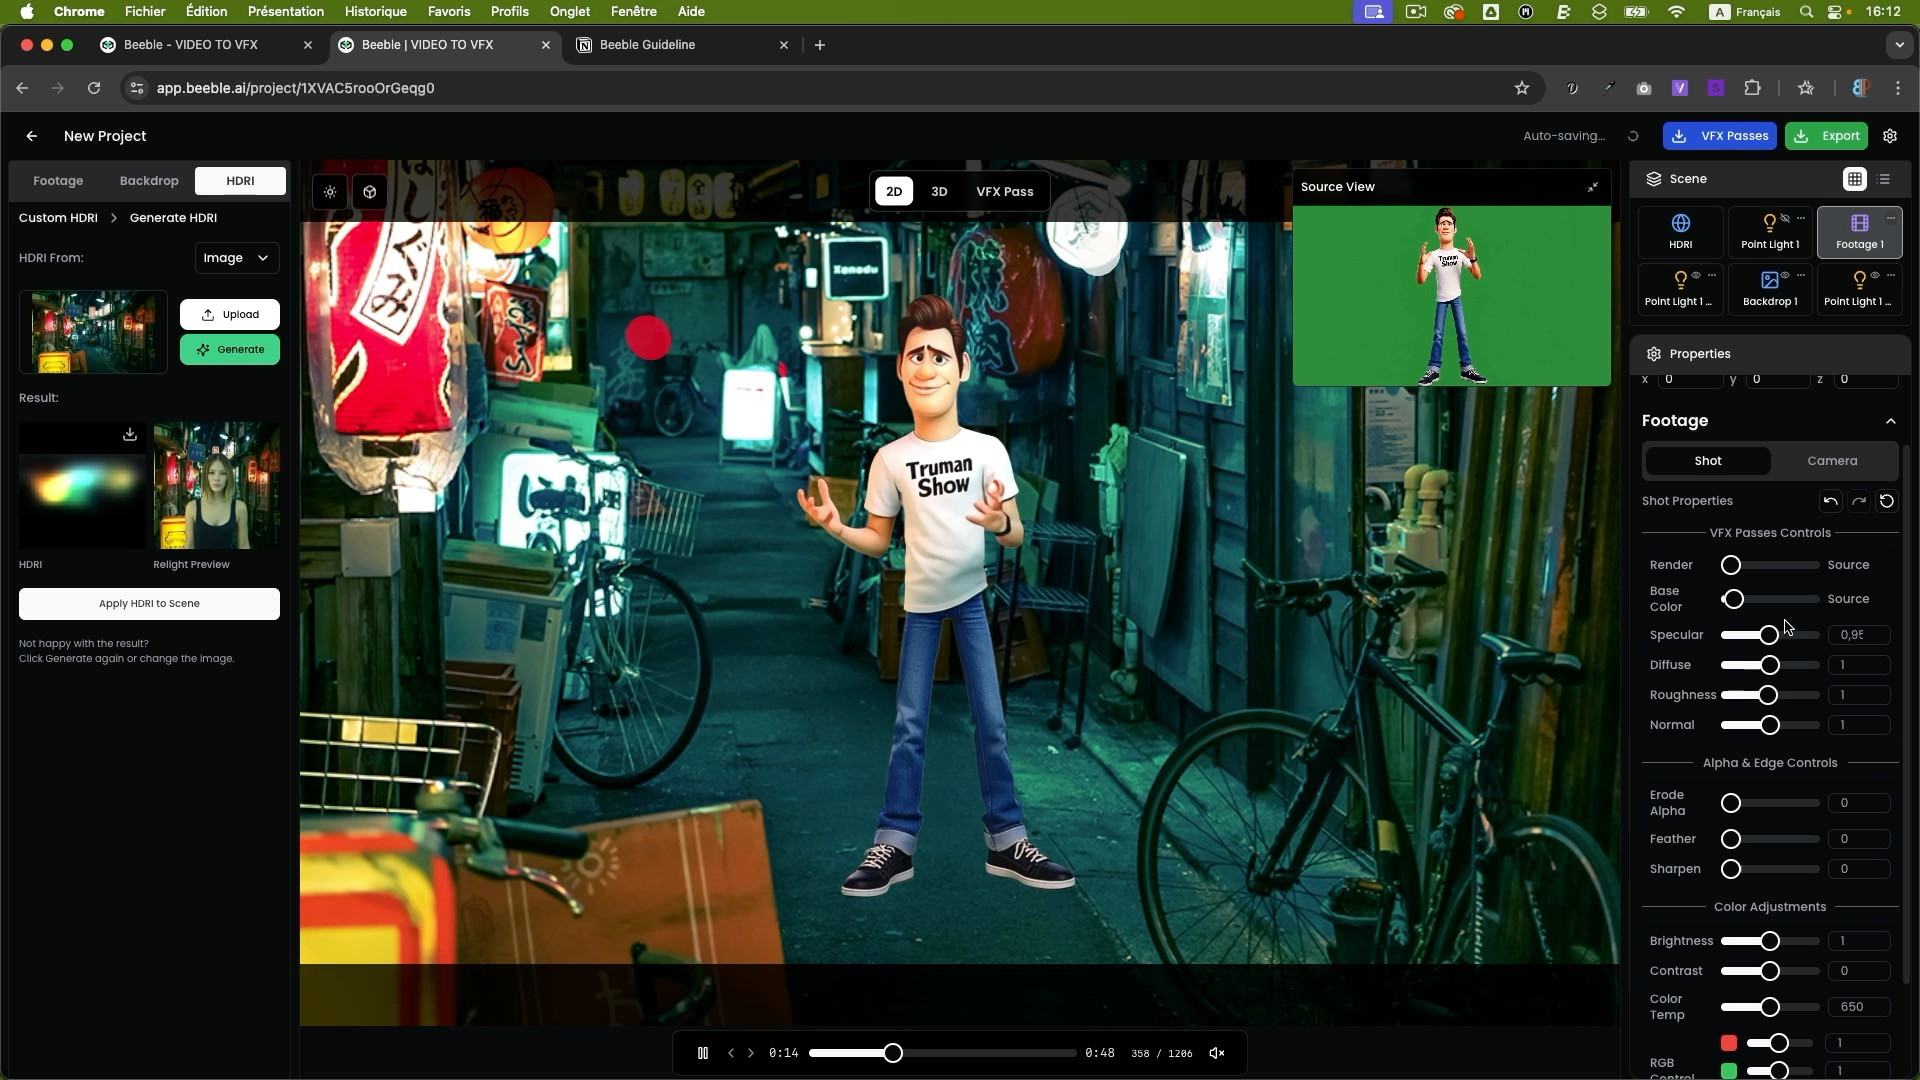Pause the video playback
Screen dimensions: 1920x1080
pos(703,1053)
